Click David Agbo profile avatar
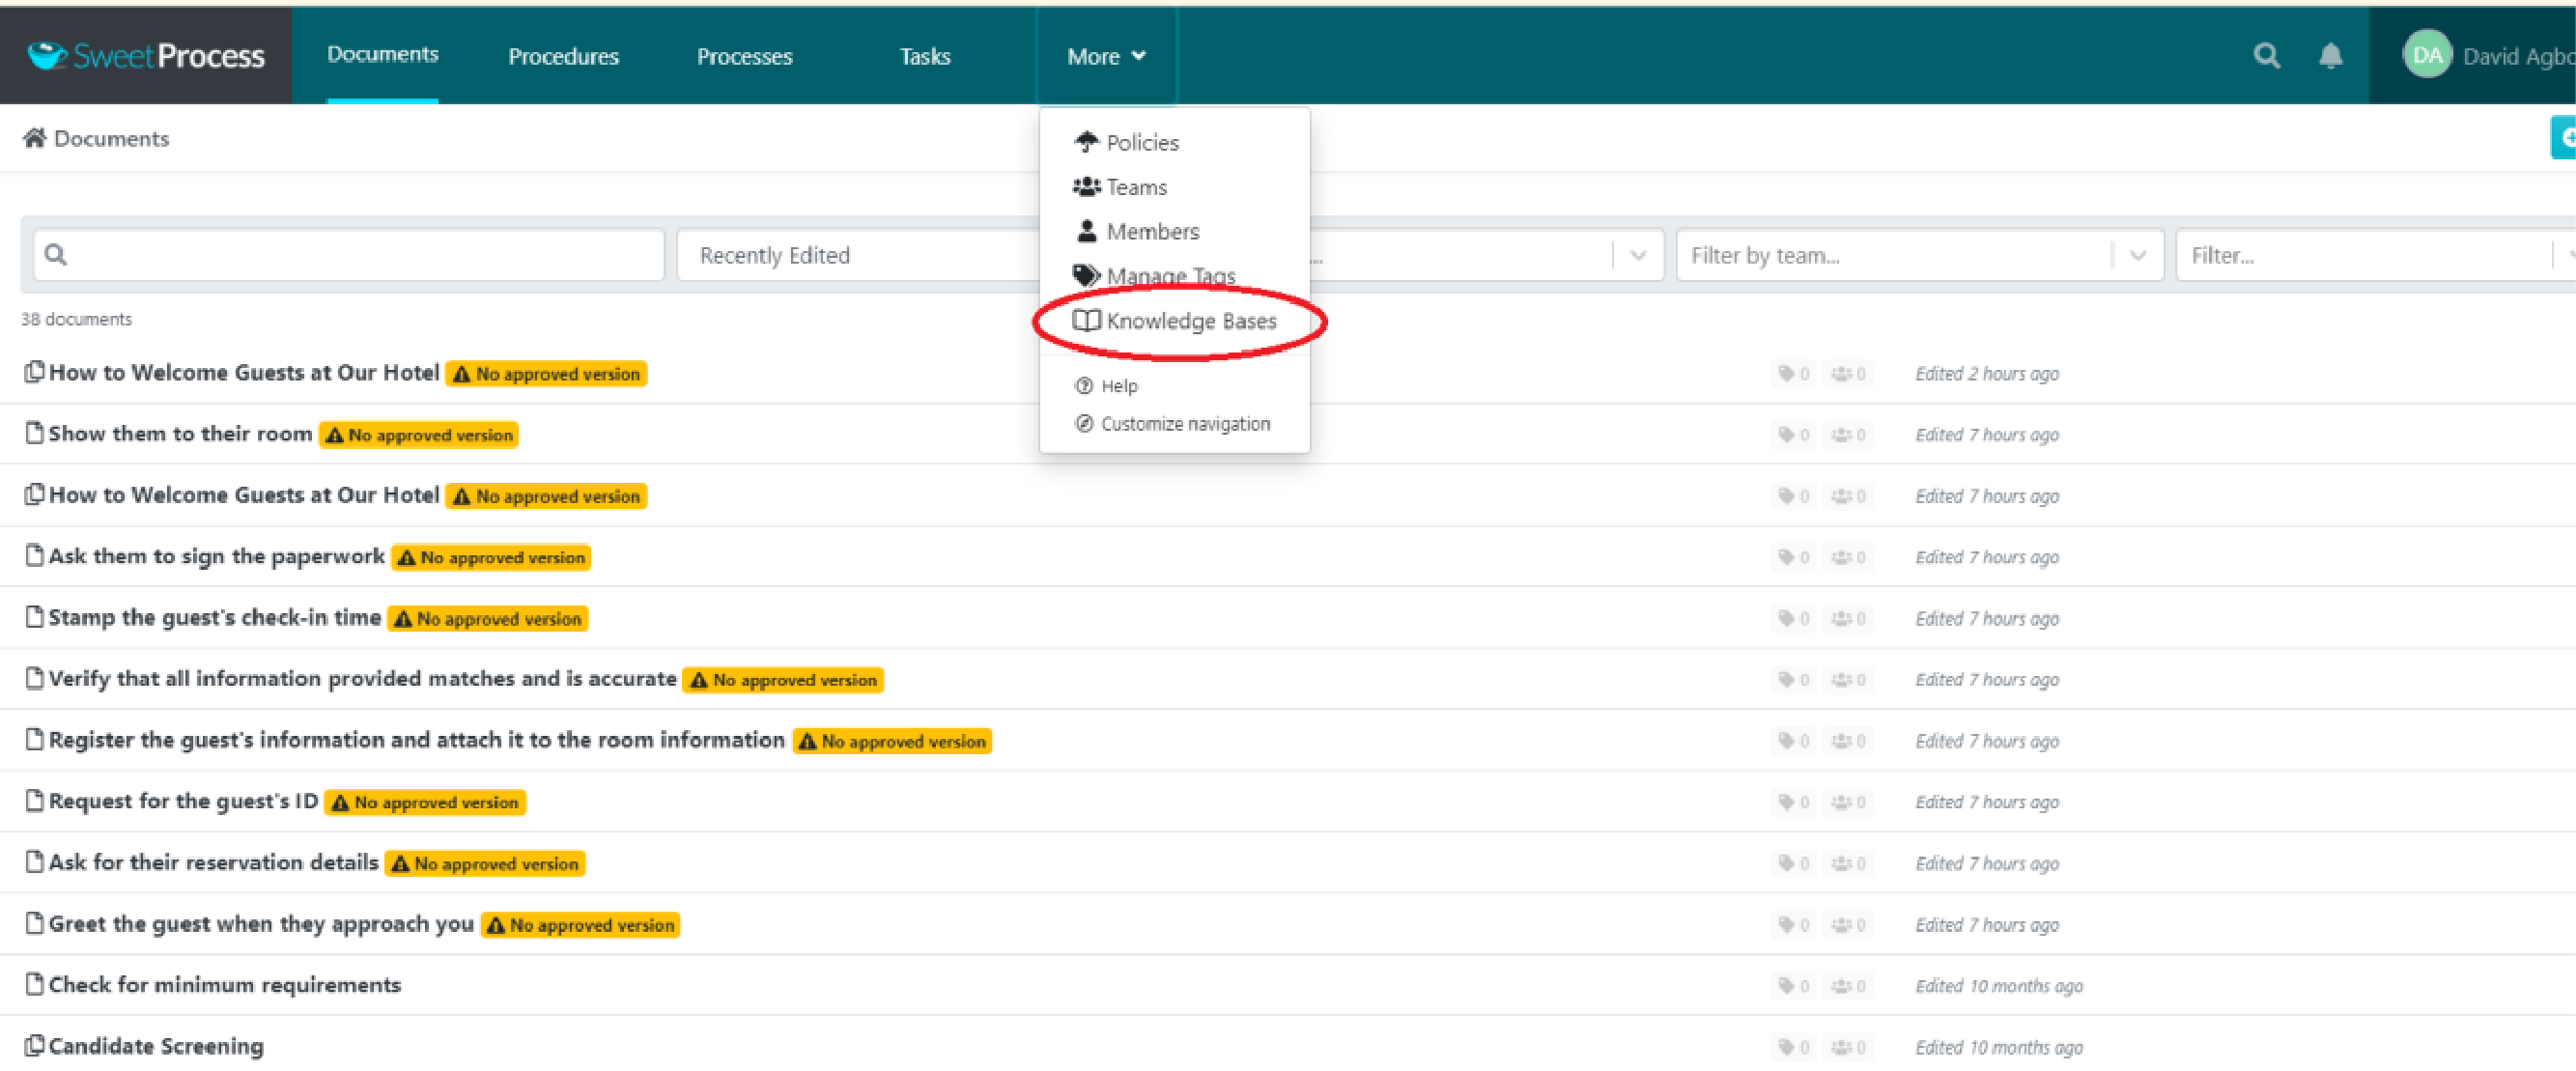 tap(2425, 54)
